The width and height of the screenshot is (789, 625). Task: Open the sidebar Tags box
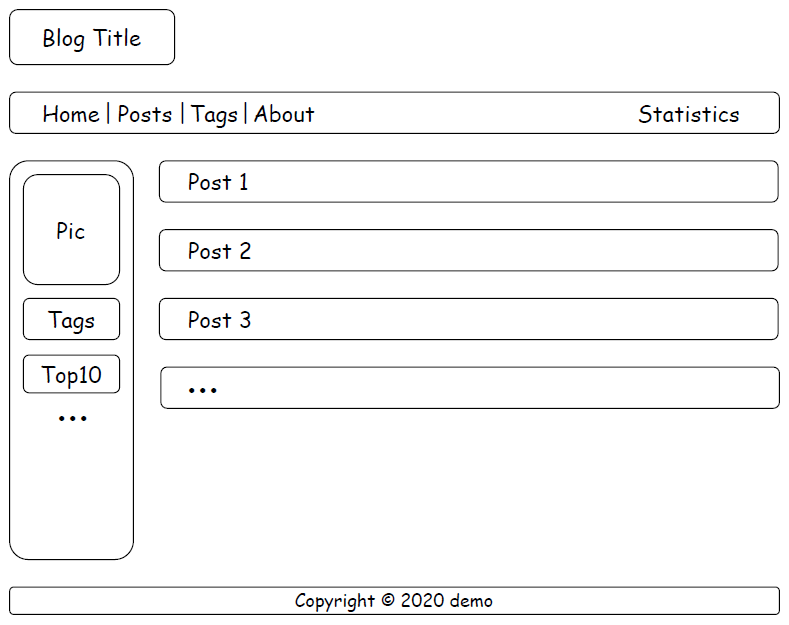(x=71, y=320)
